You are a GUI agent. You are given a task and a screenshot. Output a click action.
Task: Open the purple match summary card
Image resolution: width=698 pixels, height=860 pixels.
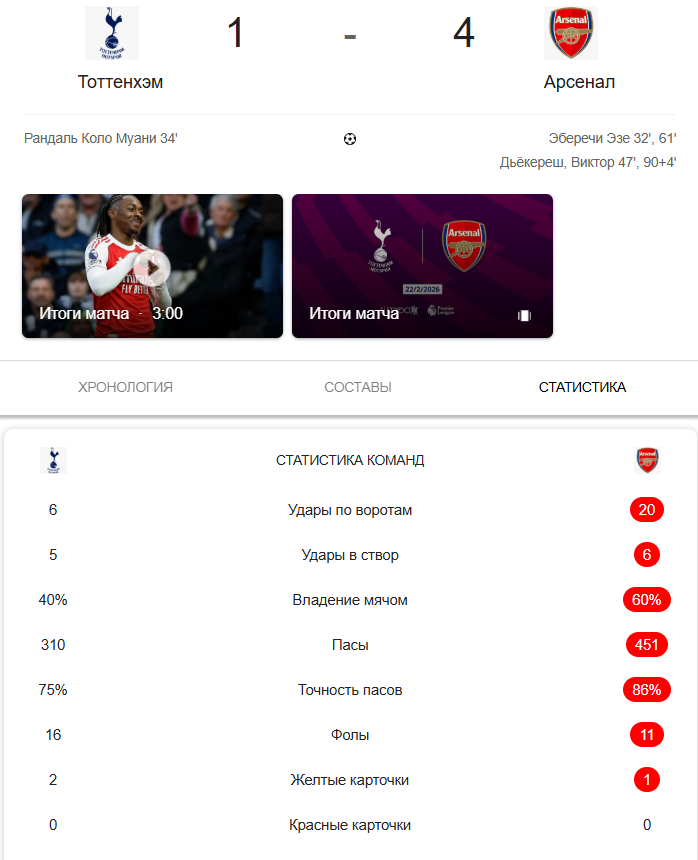[422, 266]
